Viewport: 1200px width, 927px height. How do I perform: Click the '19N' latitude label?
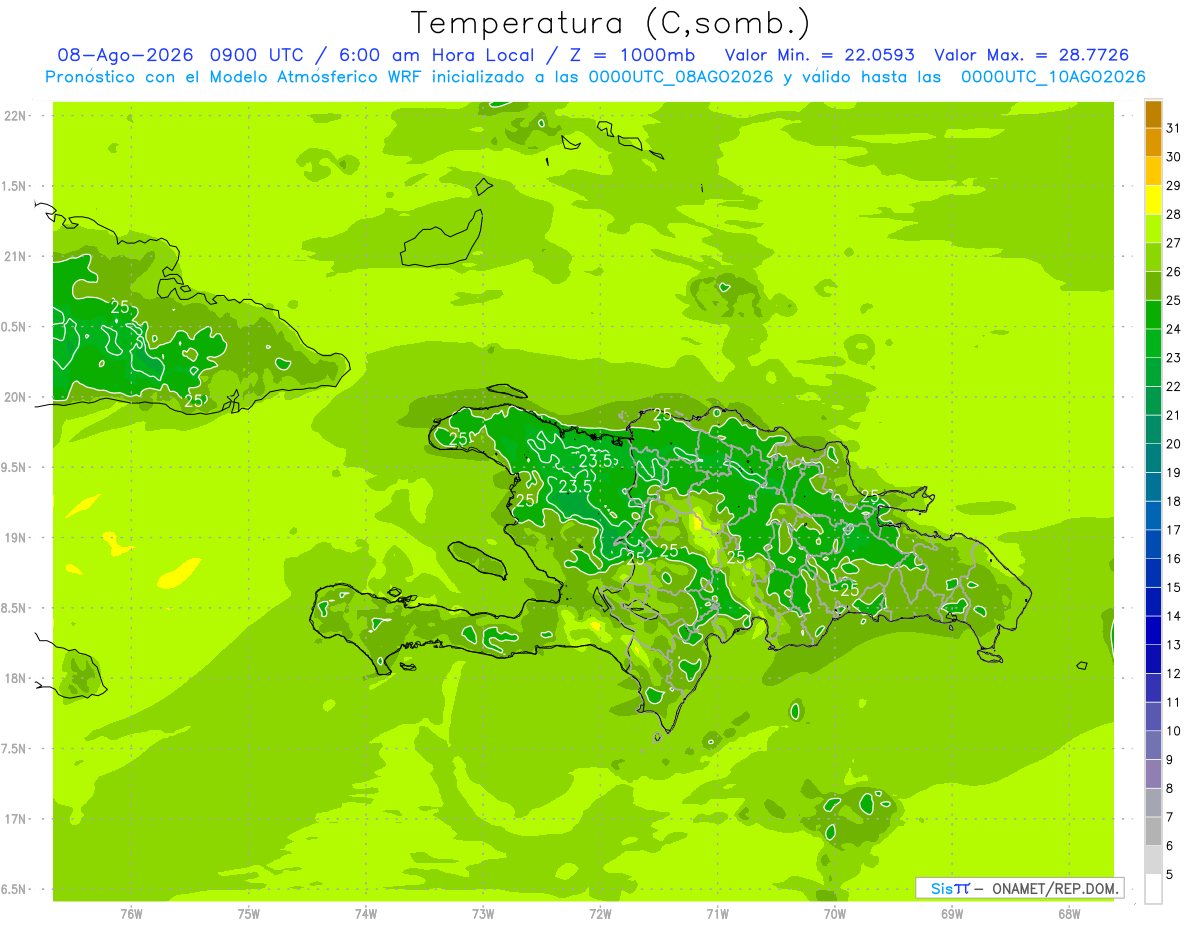click(15, 538)
